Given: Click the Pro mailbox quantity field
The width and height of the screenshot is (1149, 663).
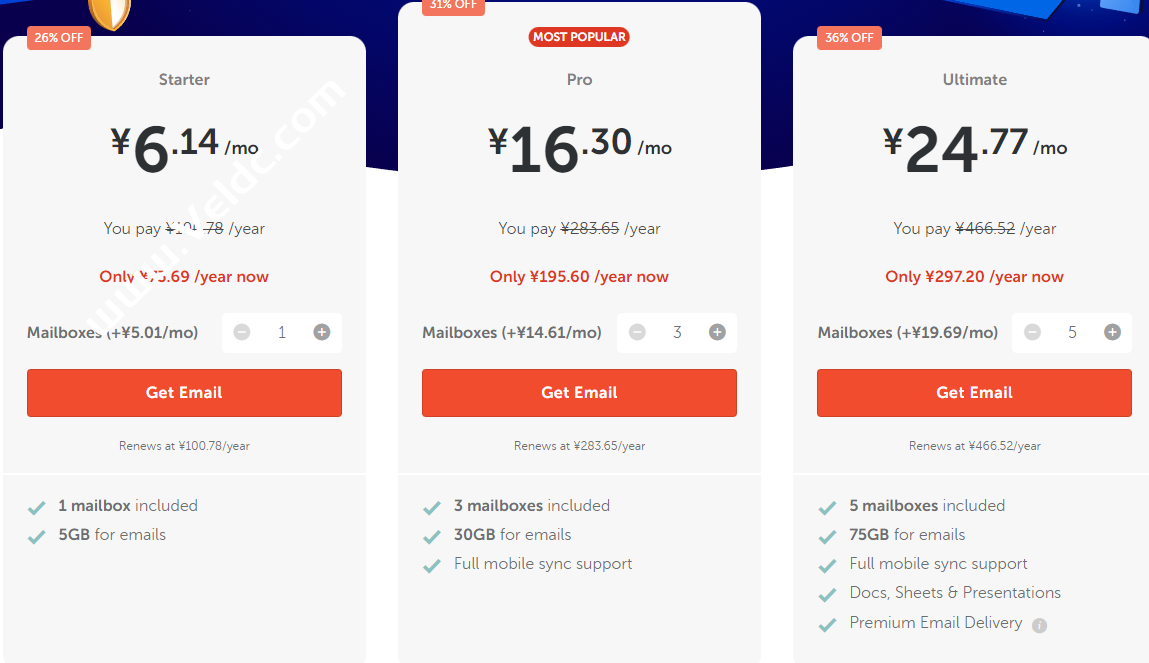Looking at the screenshot, I should pos(677,332).
